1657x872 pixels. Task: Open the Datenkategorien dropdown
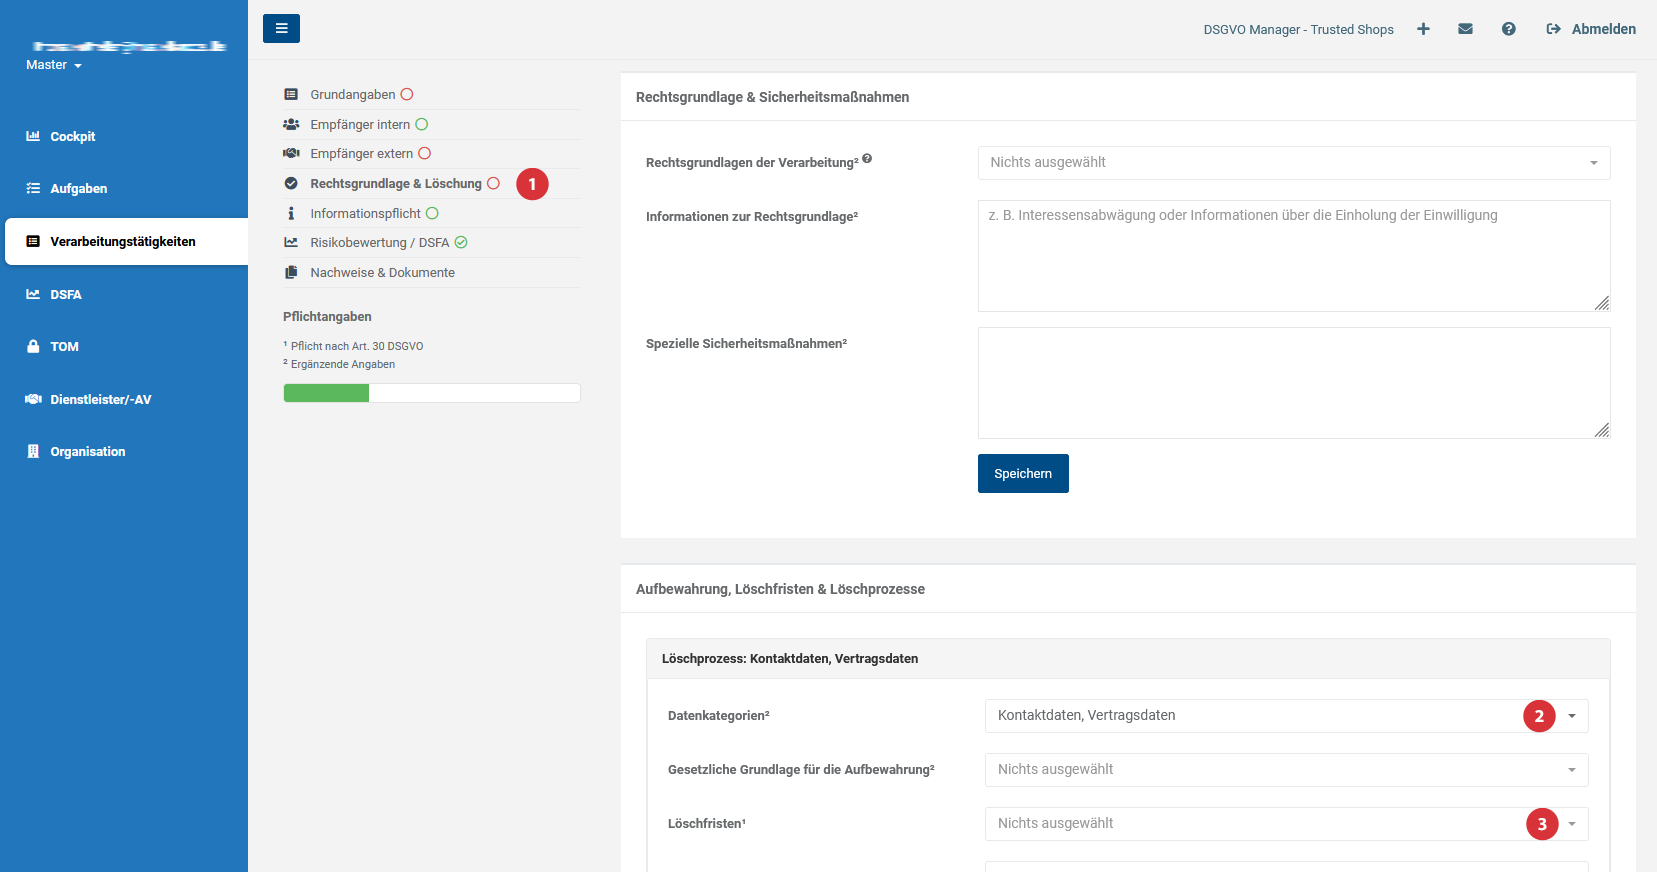[x=1287, y=716]
